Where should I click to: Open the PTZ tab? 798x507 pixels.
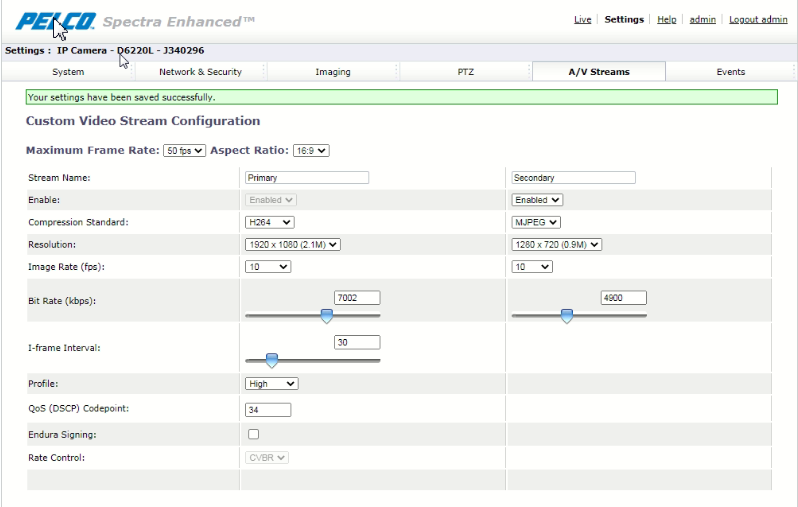[465, 72]
